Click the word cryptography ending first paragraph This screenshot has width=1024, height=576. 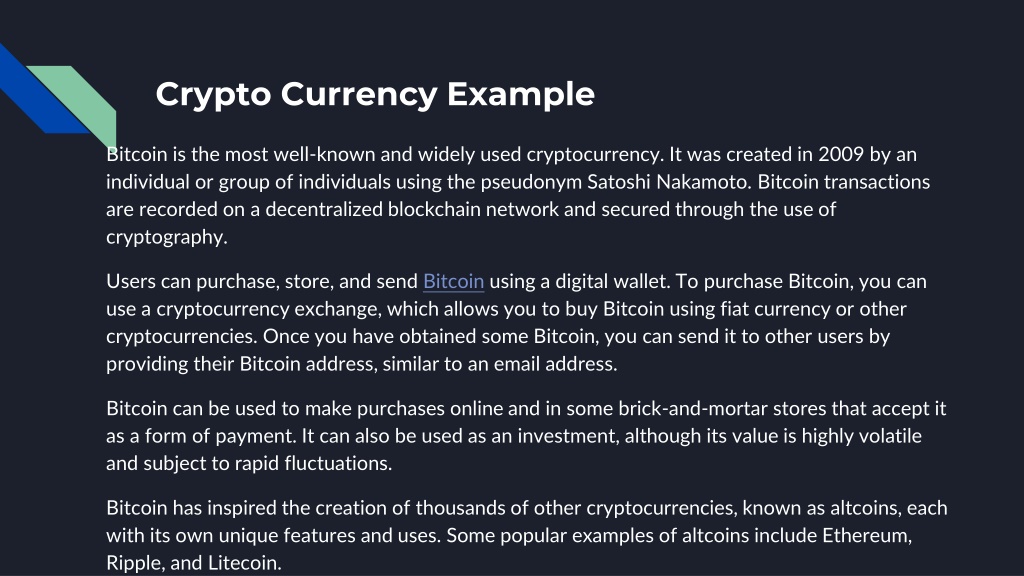[167, 237]
